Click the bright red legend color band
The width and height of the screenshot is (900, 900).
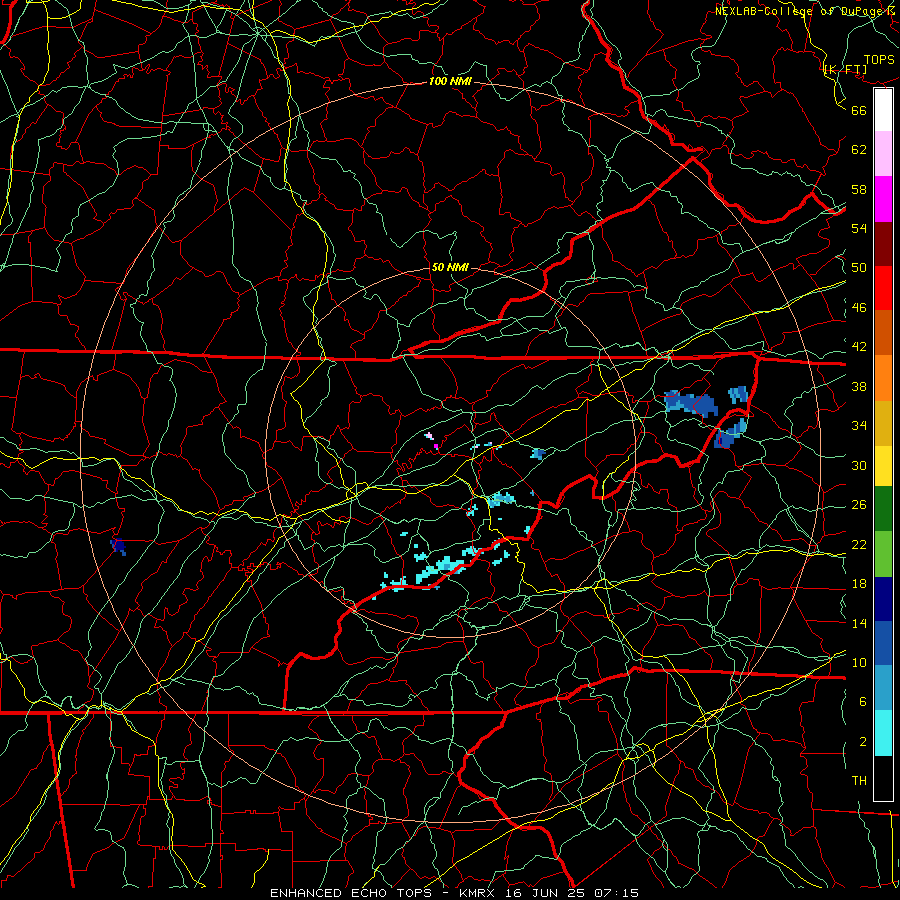[x=883, y=288]
